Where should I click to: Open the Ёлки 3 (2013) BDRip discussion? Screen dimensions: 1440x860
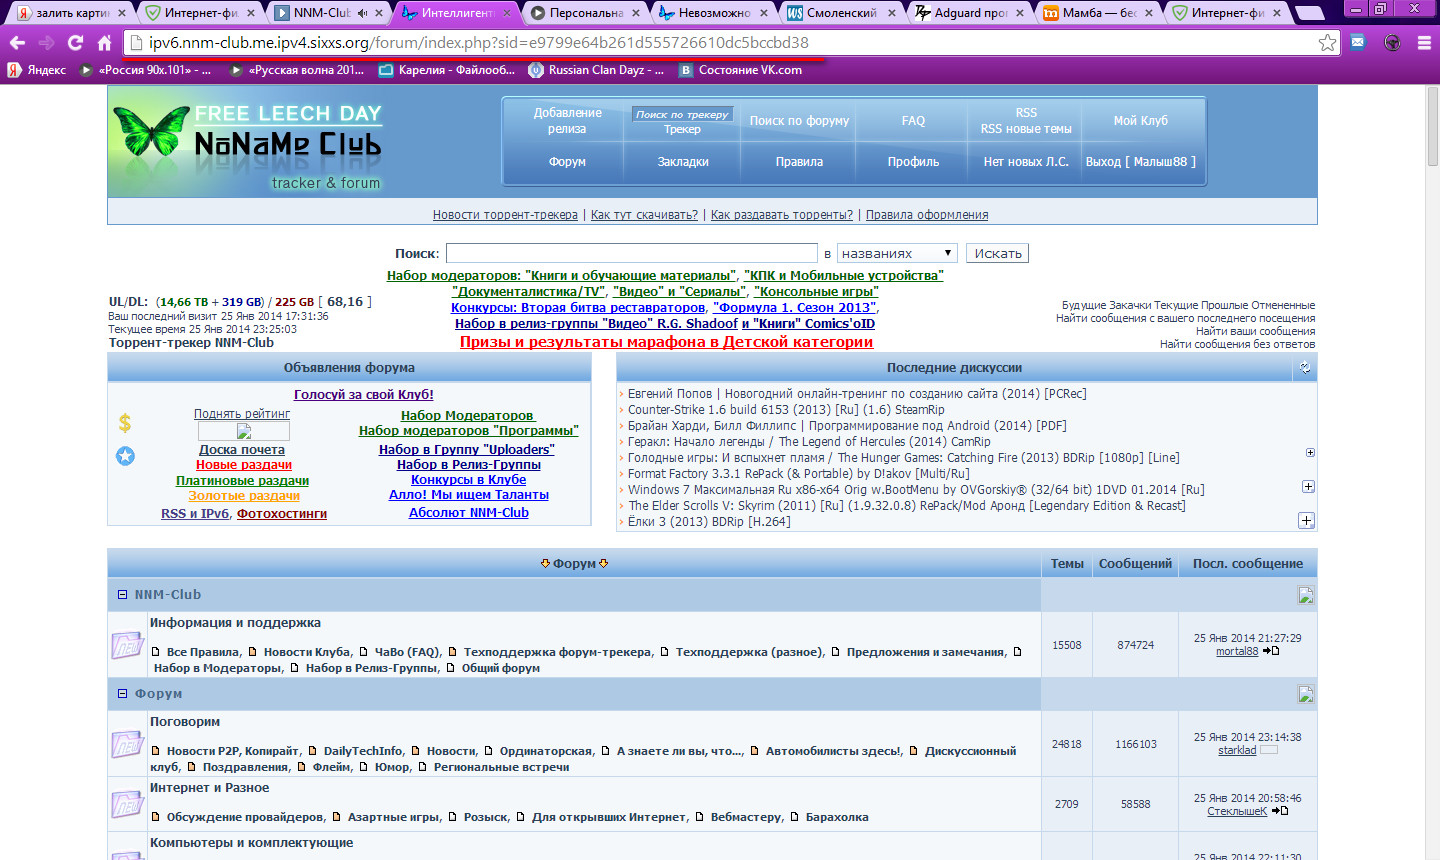(x=709, y=522)
